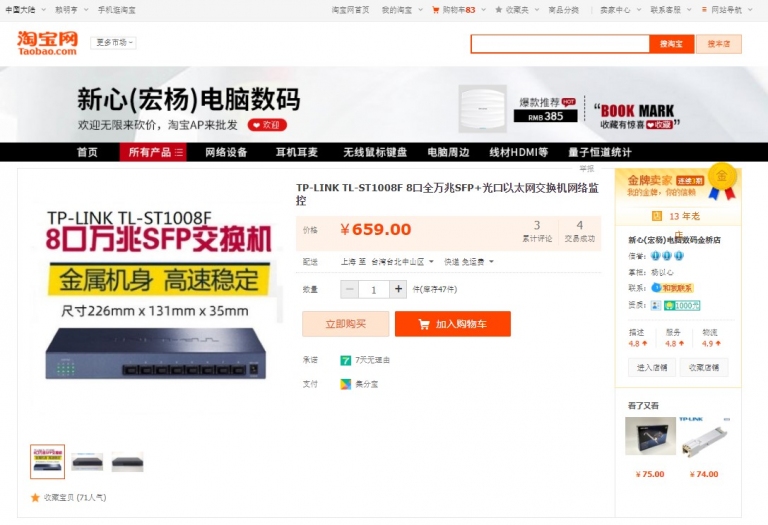This screenshot has width=768, height=525.
Task: Click the 3 累计评论 review count
Action: (537, 231)
